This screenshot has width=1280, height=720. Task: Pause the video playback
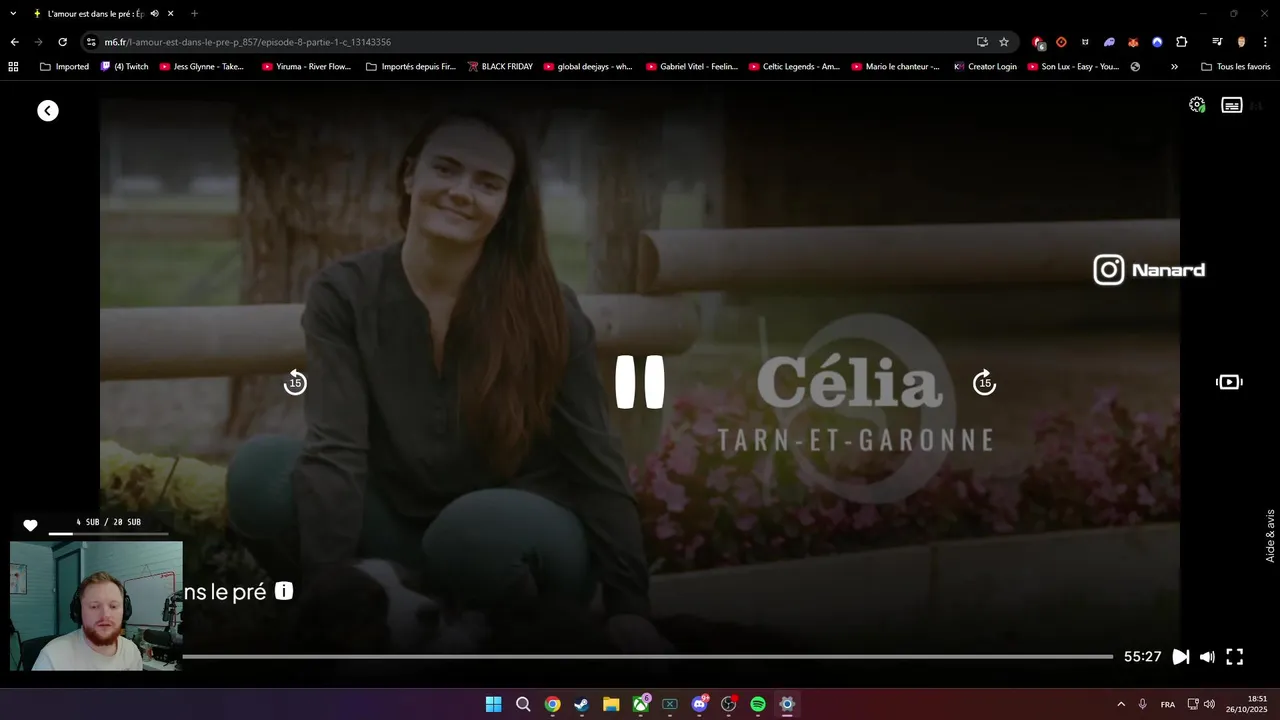click(640, 382)
